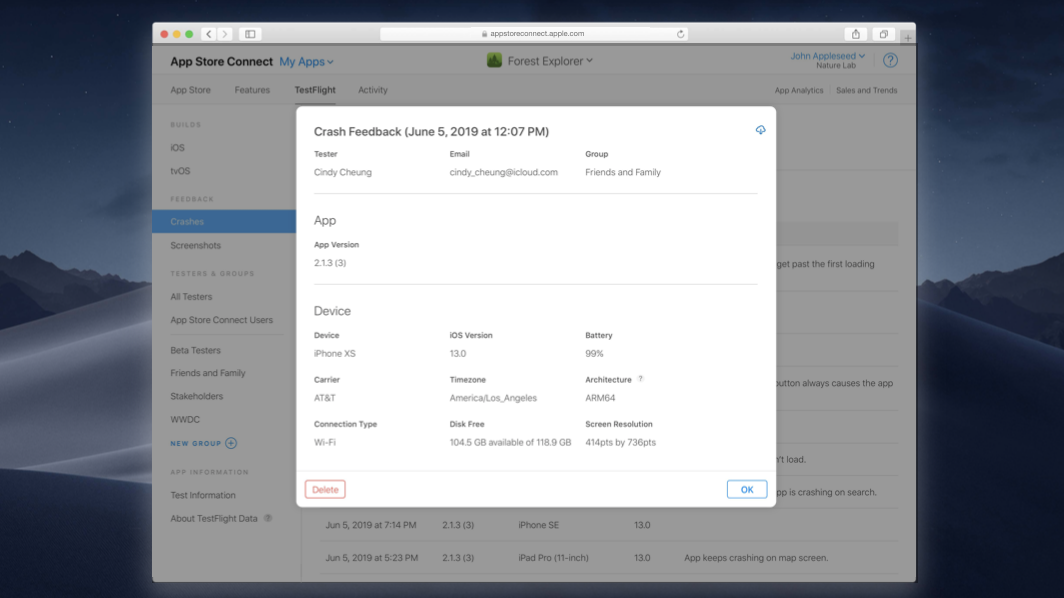This screenshot has width=1064, height=598.
Task: Reload the page with refresh icon
Action: pos(680,34)
